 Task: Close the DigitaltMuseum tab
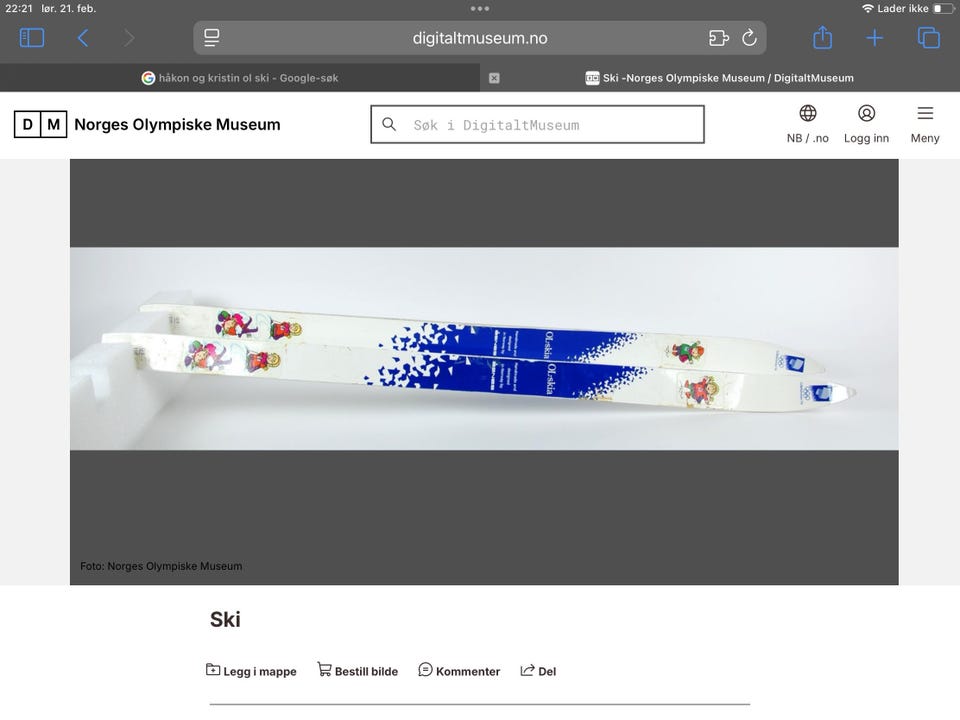tap(494, 78)
